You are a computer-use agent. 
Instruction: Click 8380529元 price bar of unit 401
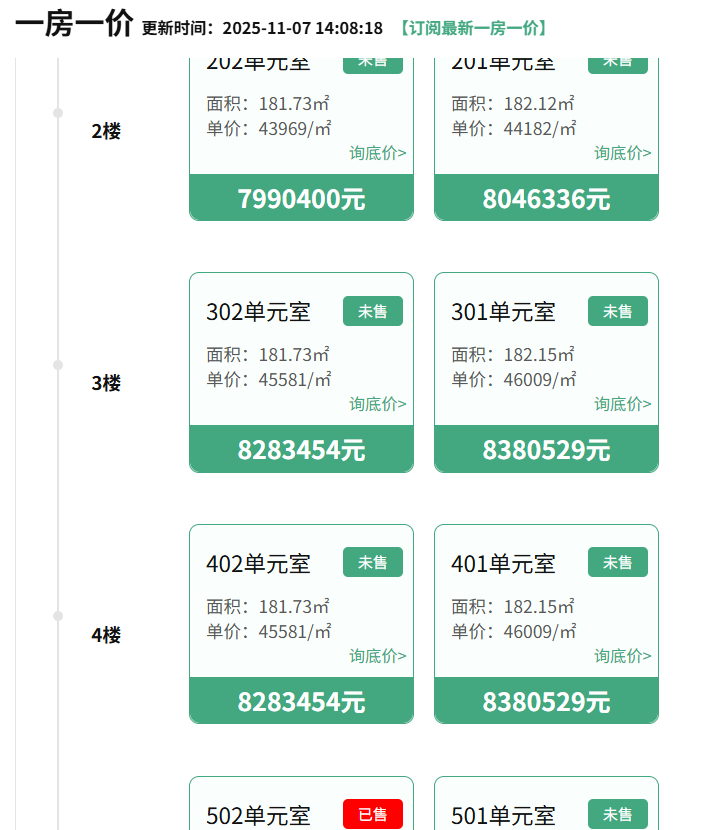546,701
